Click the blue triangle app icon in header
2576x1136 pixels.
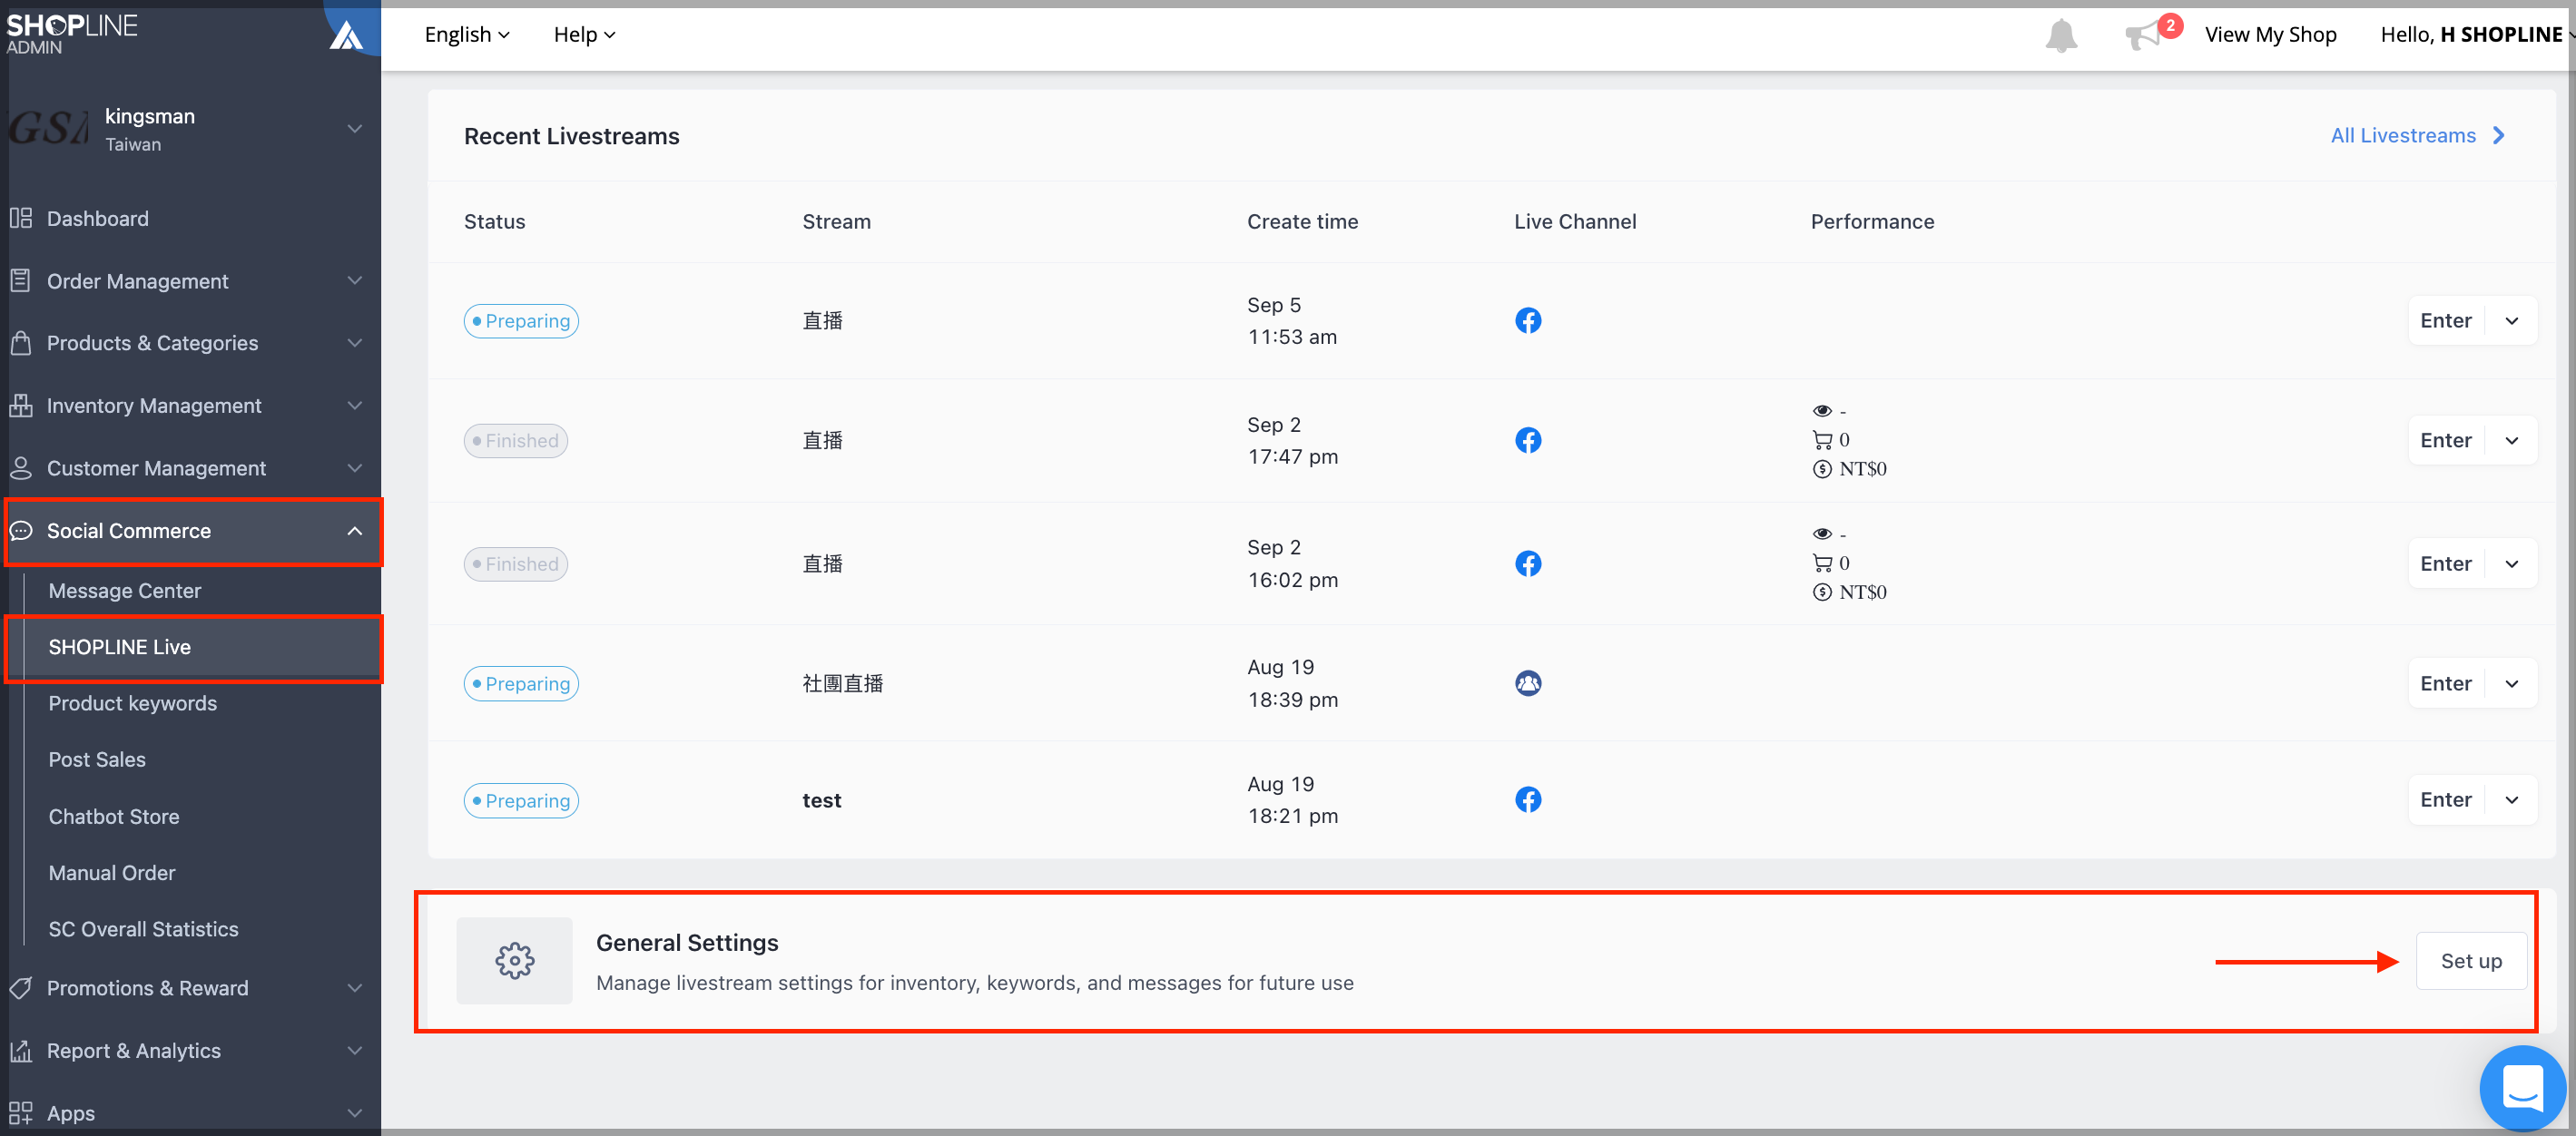(x=346, y=36)
